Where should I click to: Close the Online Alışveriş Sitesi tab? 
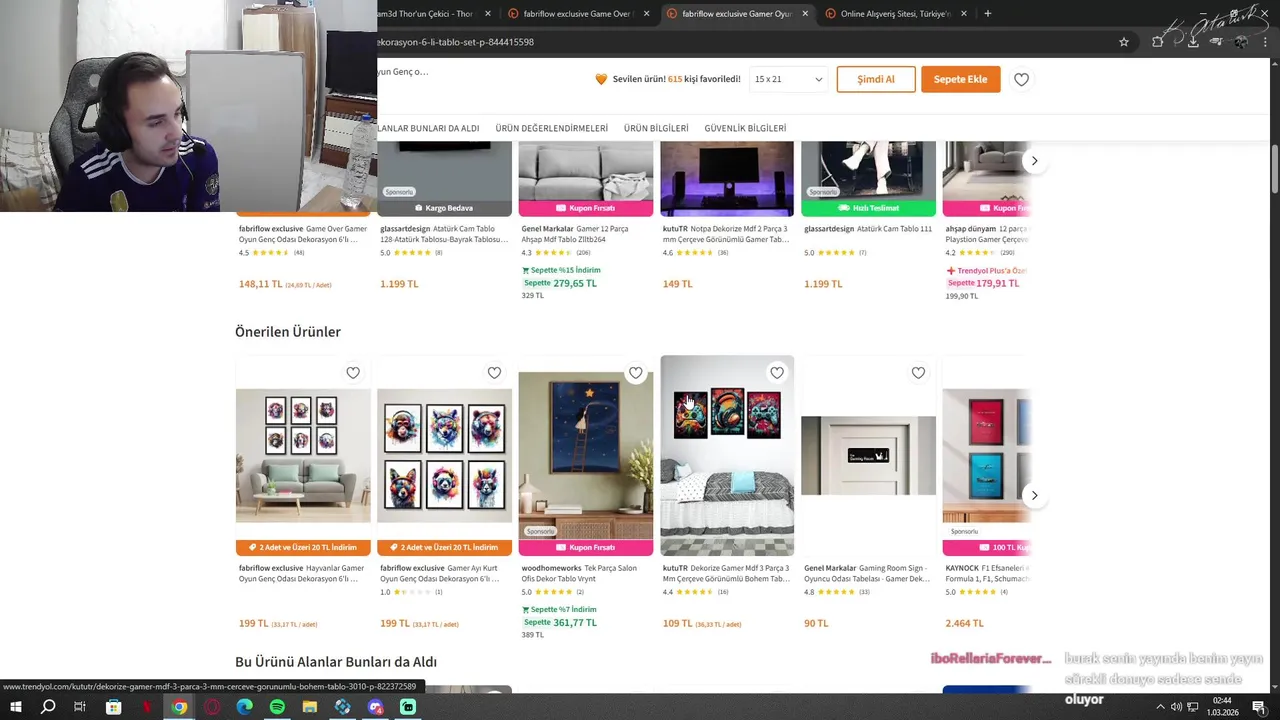point(964,14)
